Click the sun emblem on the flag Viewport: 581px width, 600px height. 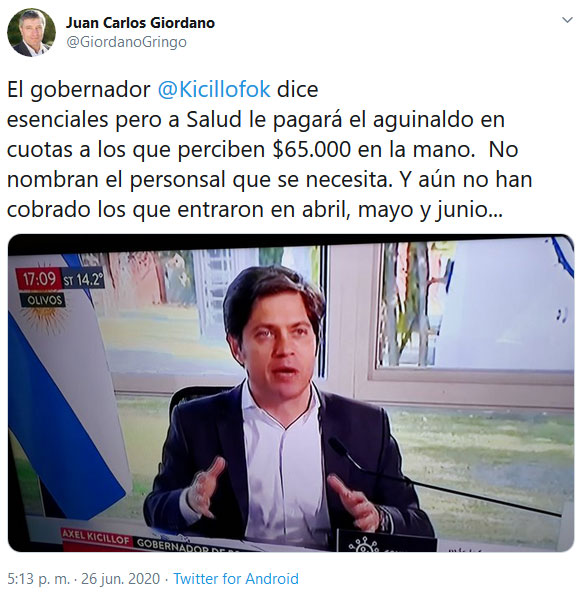tap(44, 318)
